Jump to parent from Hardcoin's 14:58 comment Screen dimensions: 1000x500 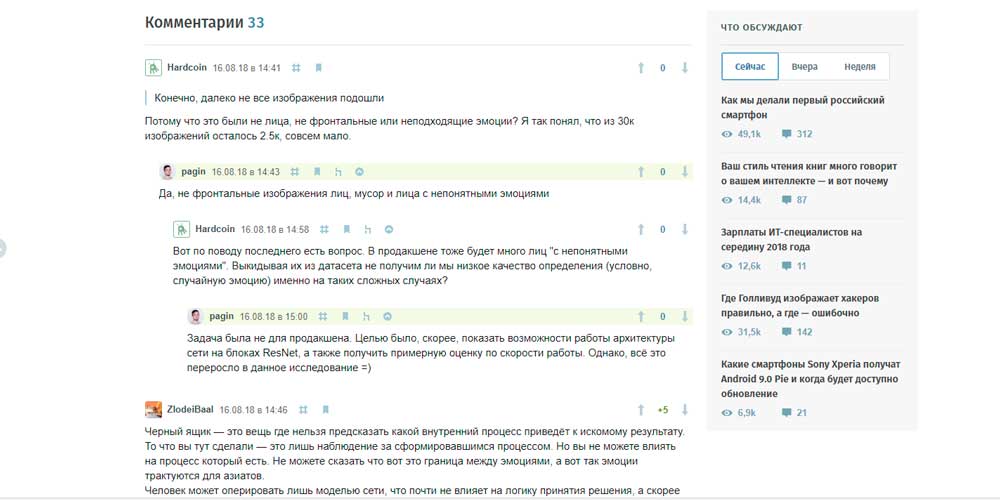[388, 229]
